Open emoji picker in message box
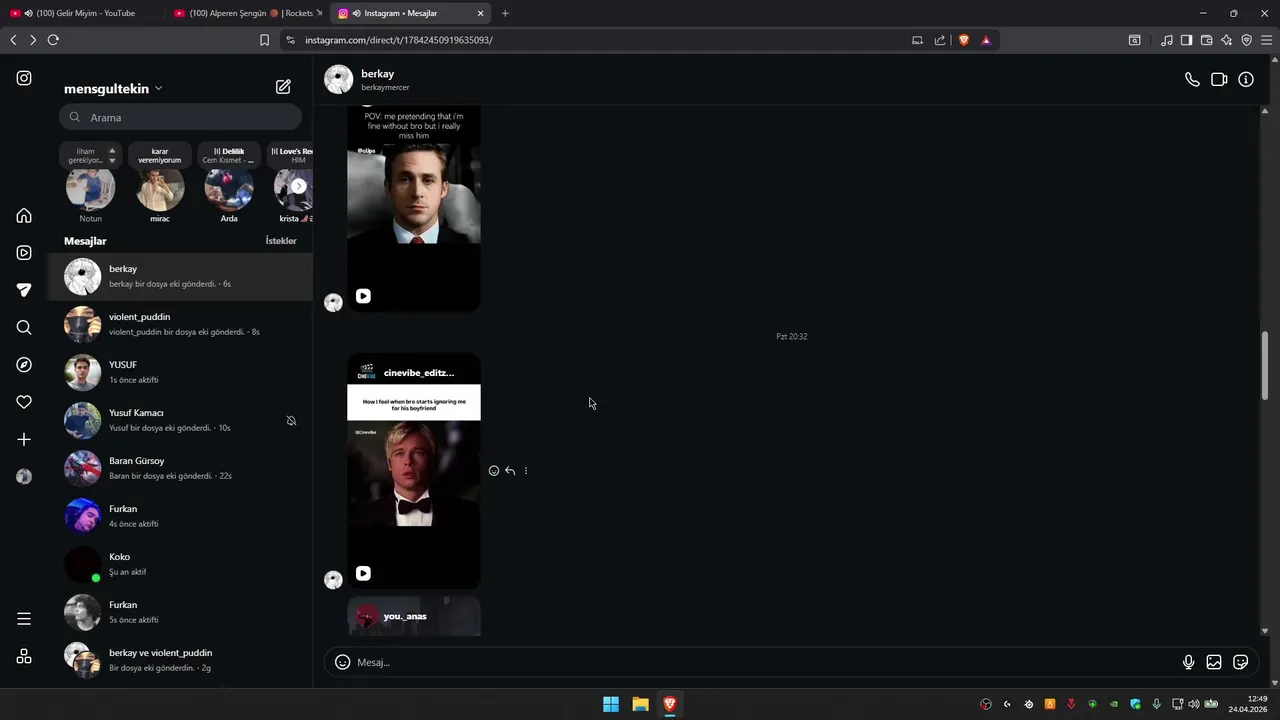Viewport: 1280px width, 720px height. pos(342,662)
